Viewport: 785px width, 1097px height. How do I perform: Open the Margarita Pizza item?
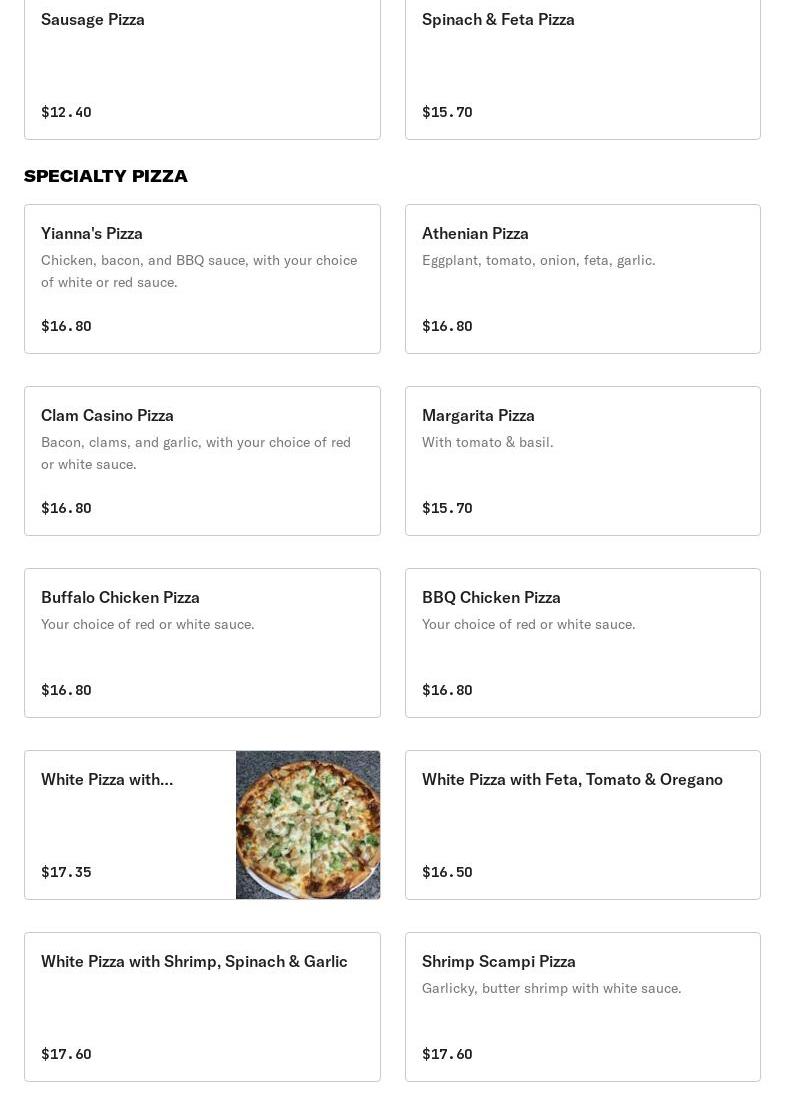[x=478, y=416]
